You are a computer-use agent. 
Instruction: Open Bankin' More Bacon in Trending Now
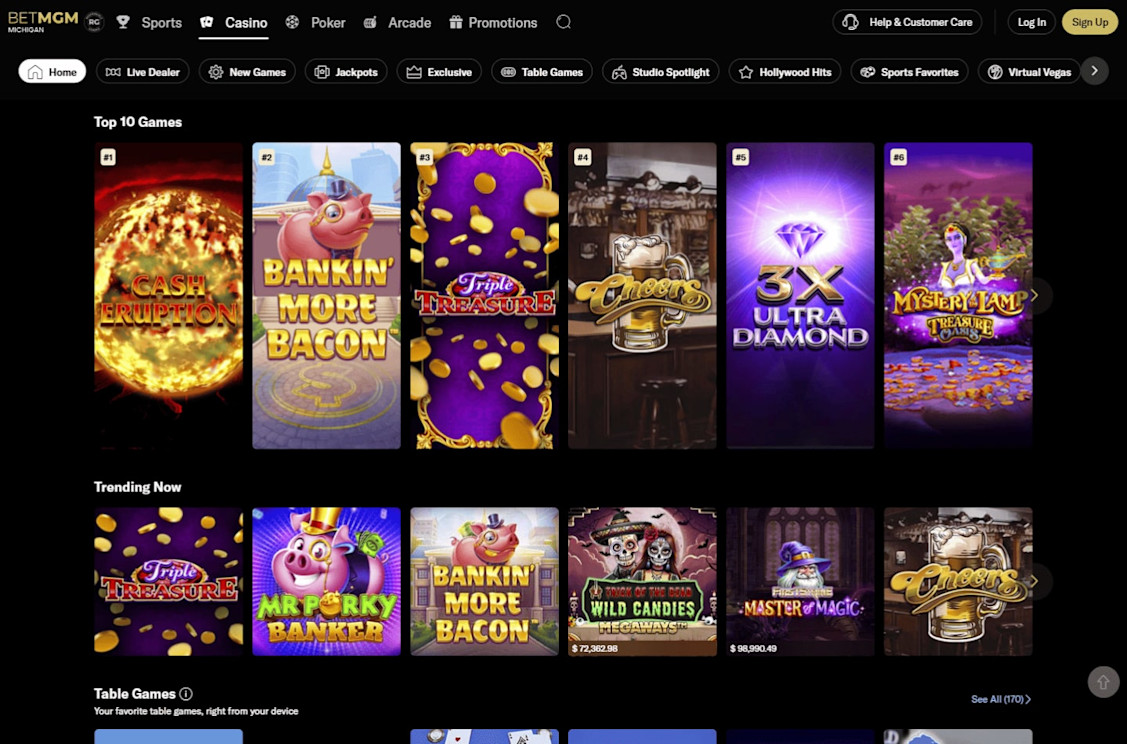point(484,582)
